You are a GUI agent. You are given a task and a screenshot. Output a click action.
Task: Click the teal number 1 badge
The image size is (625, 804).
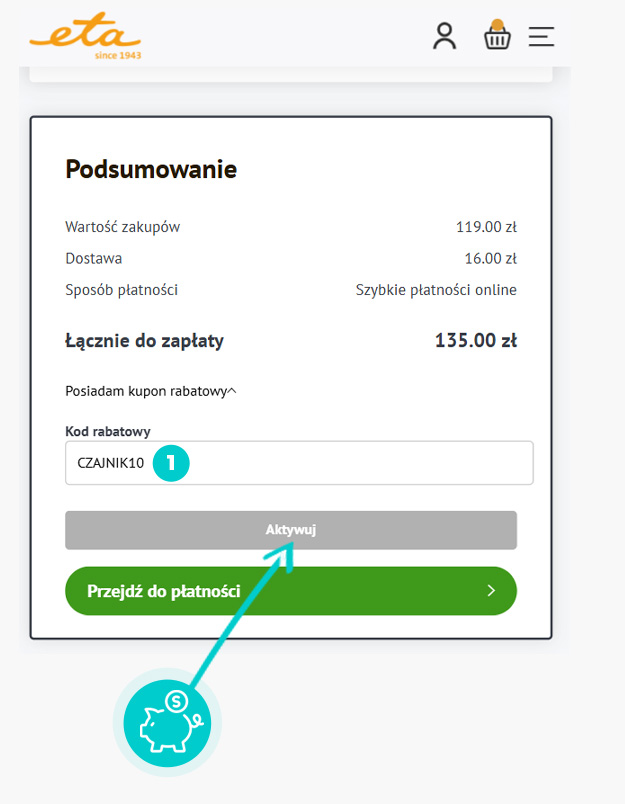click(x=172, y=463)
